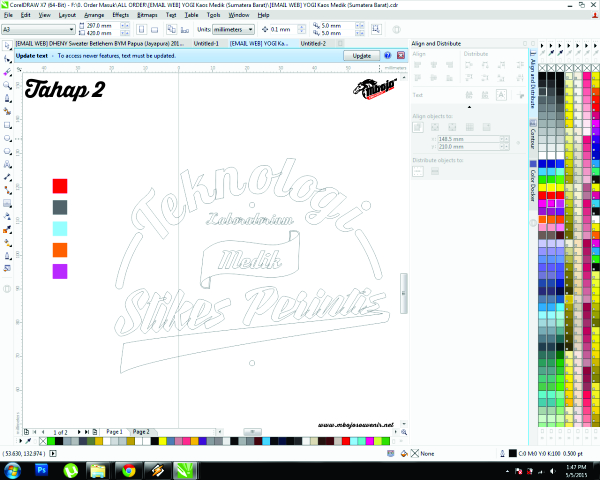
Task: Increase page width 297.0 mm spinner
Action: [125, 25]
